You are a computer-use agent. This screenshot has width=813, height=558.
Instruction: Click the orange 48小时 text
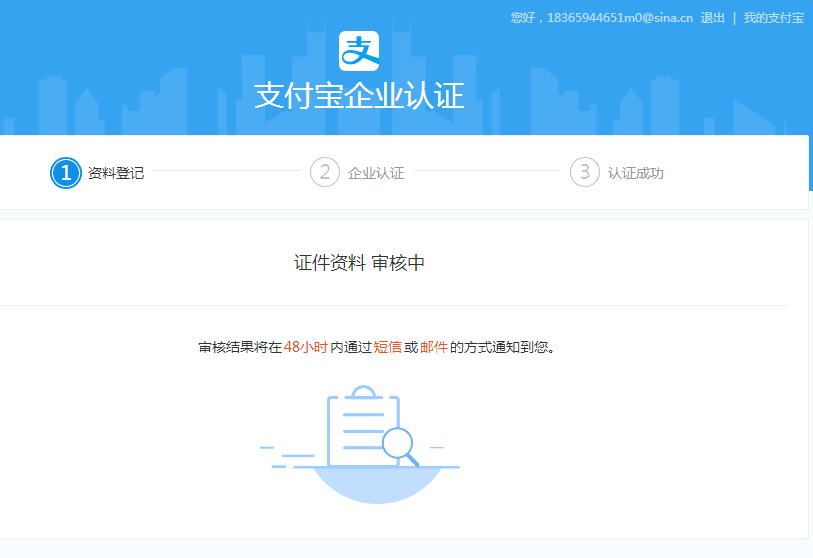pos(305,347)
